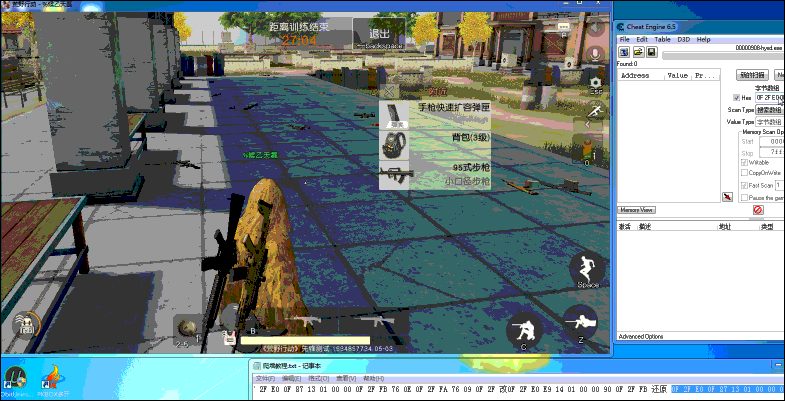785x401 pixels.
Task: Open Notepad 帮助(H) menu
Action: click(x=373, y=378)
